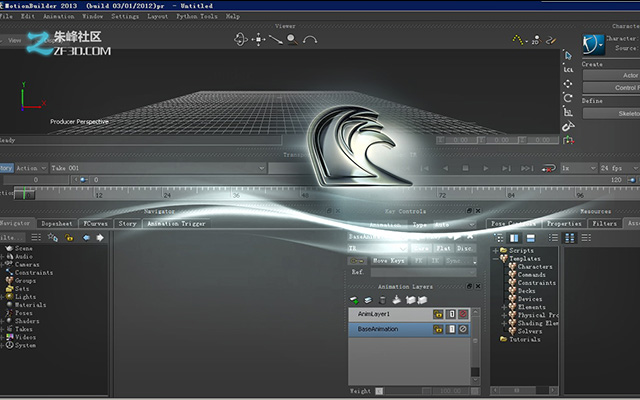Toggle the FK button in Key Controls
The height and width of the screenshot is (400, 640).
pos(418,260)
